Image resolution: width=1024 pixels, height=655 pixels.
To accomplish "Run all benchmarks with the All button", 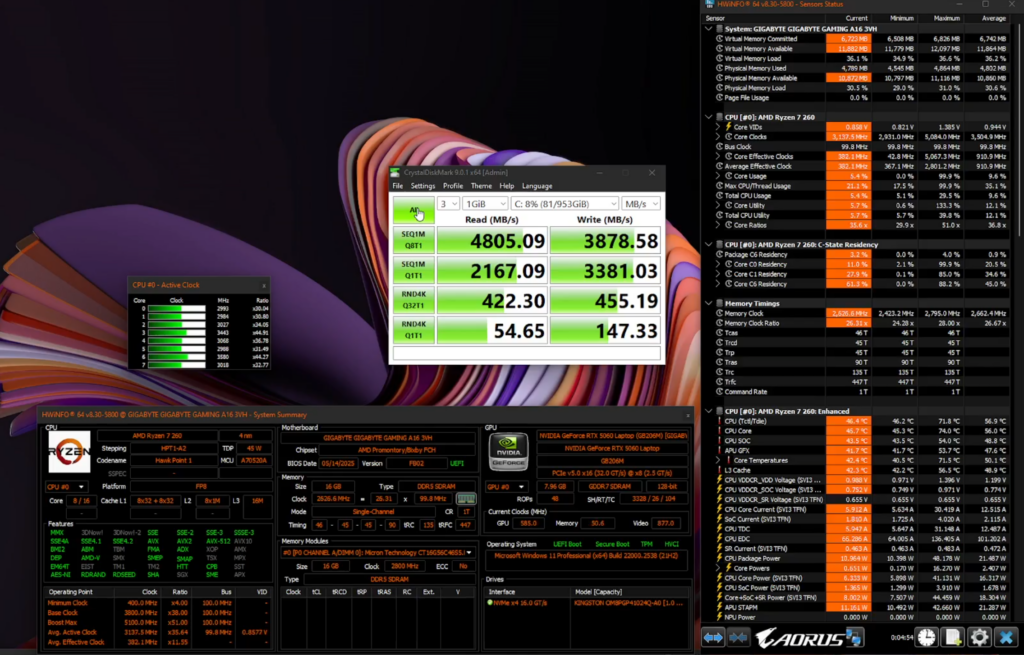I will 413,210.
